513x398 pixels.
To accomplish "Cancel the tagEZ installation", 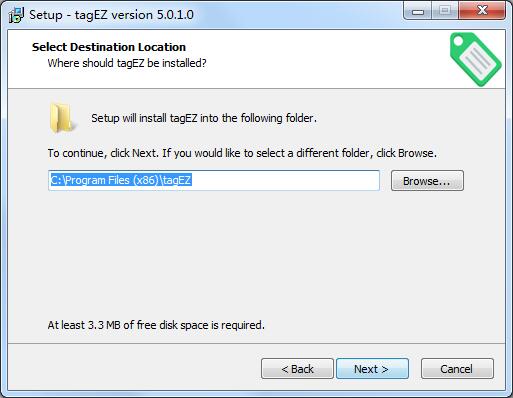I will pos(457,369).
